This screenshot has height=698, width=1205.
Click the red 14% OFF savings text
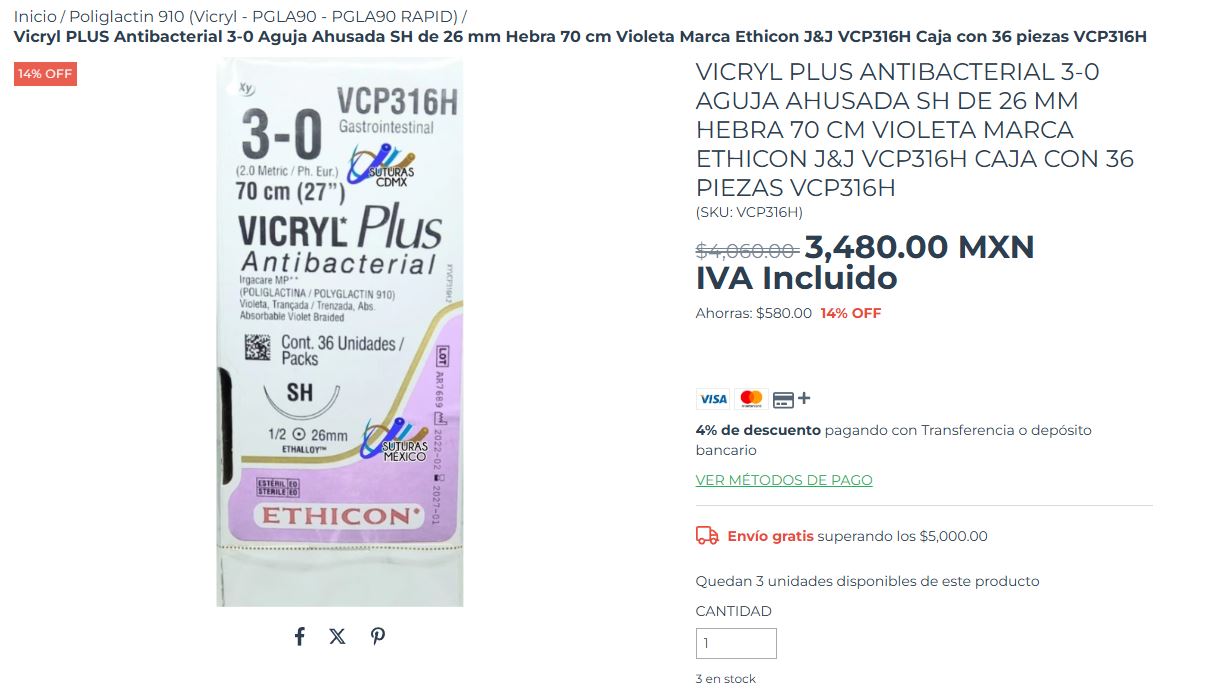(x=851, y=313)
